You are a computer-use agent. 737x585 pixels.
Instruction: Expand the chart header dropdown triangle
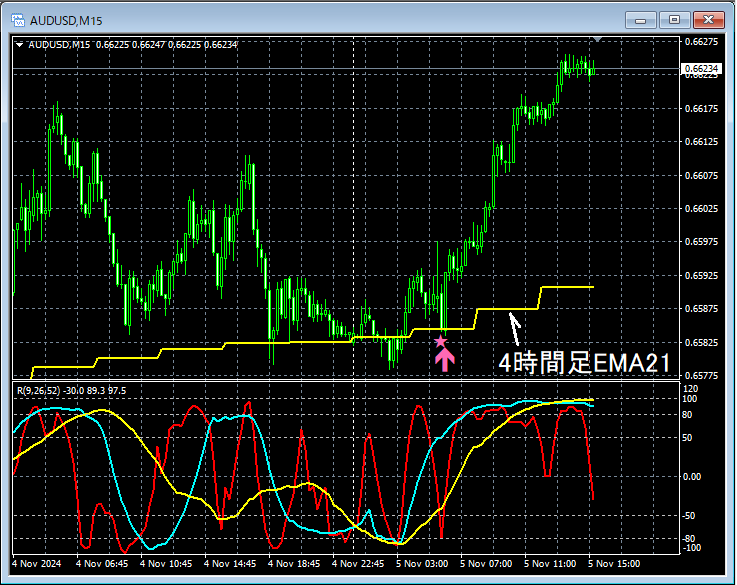click(19, 45)
